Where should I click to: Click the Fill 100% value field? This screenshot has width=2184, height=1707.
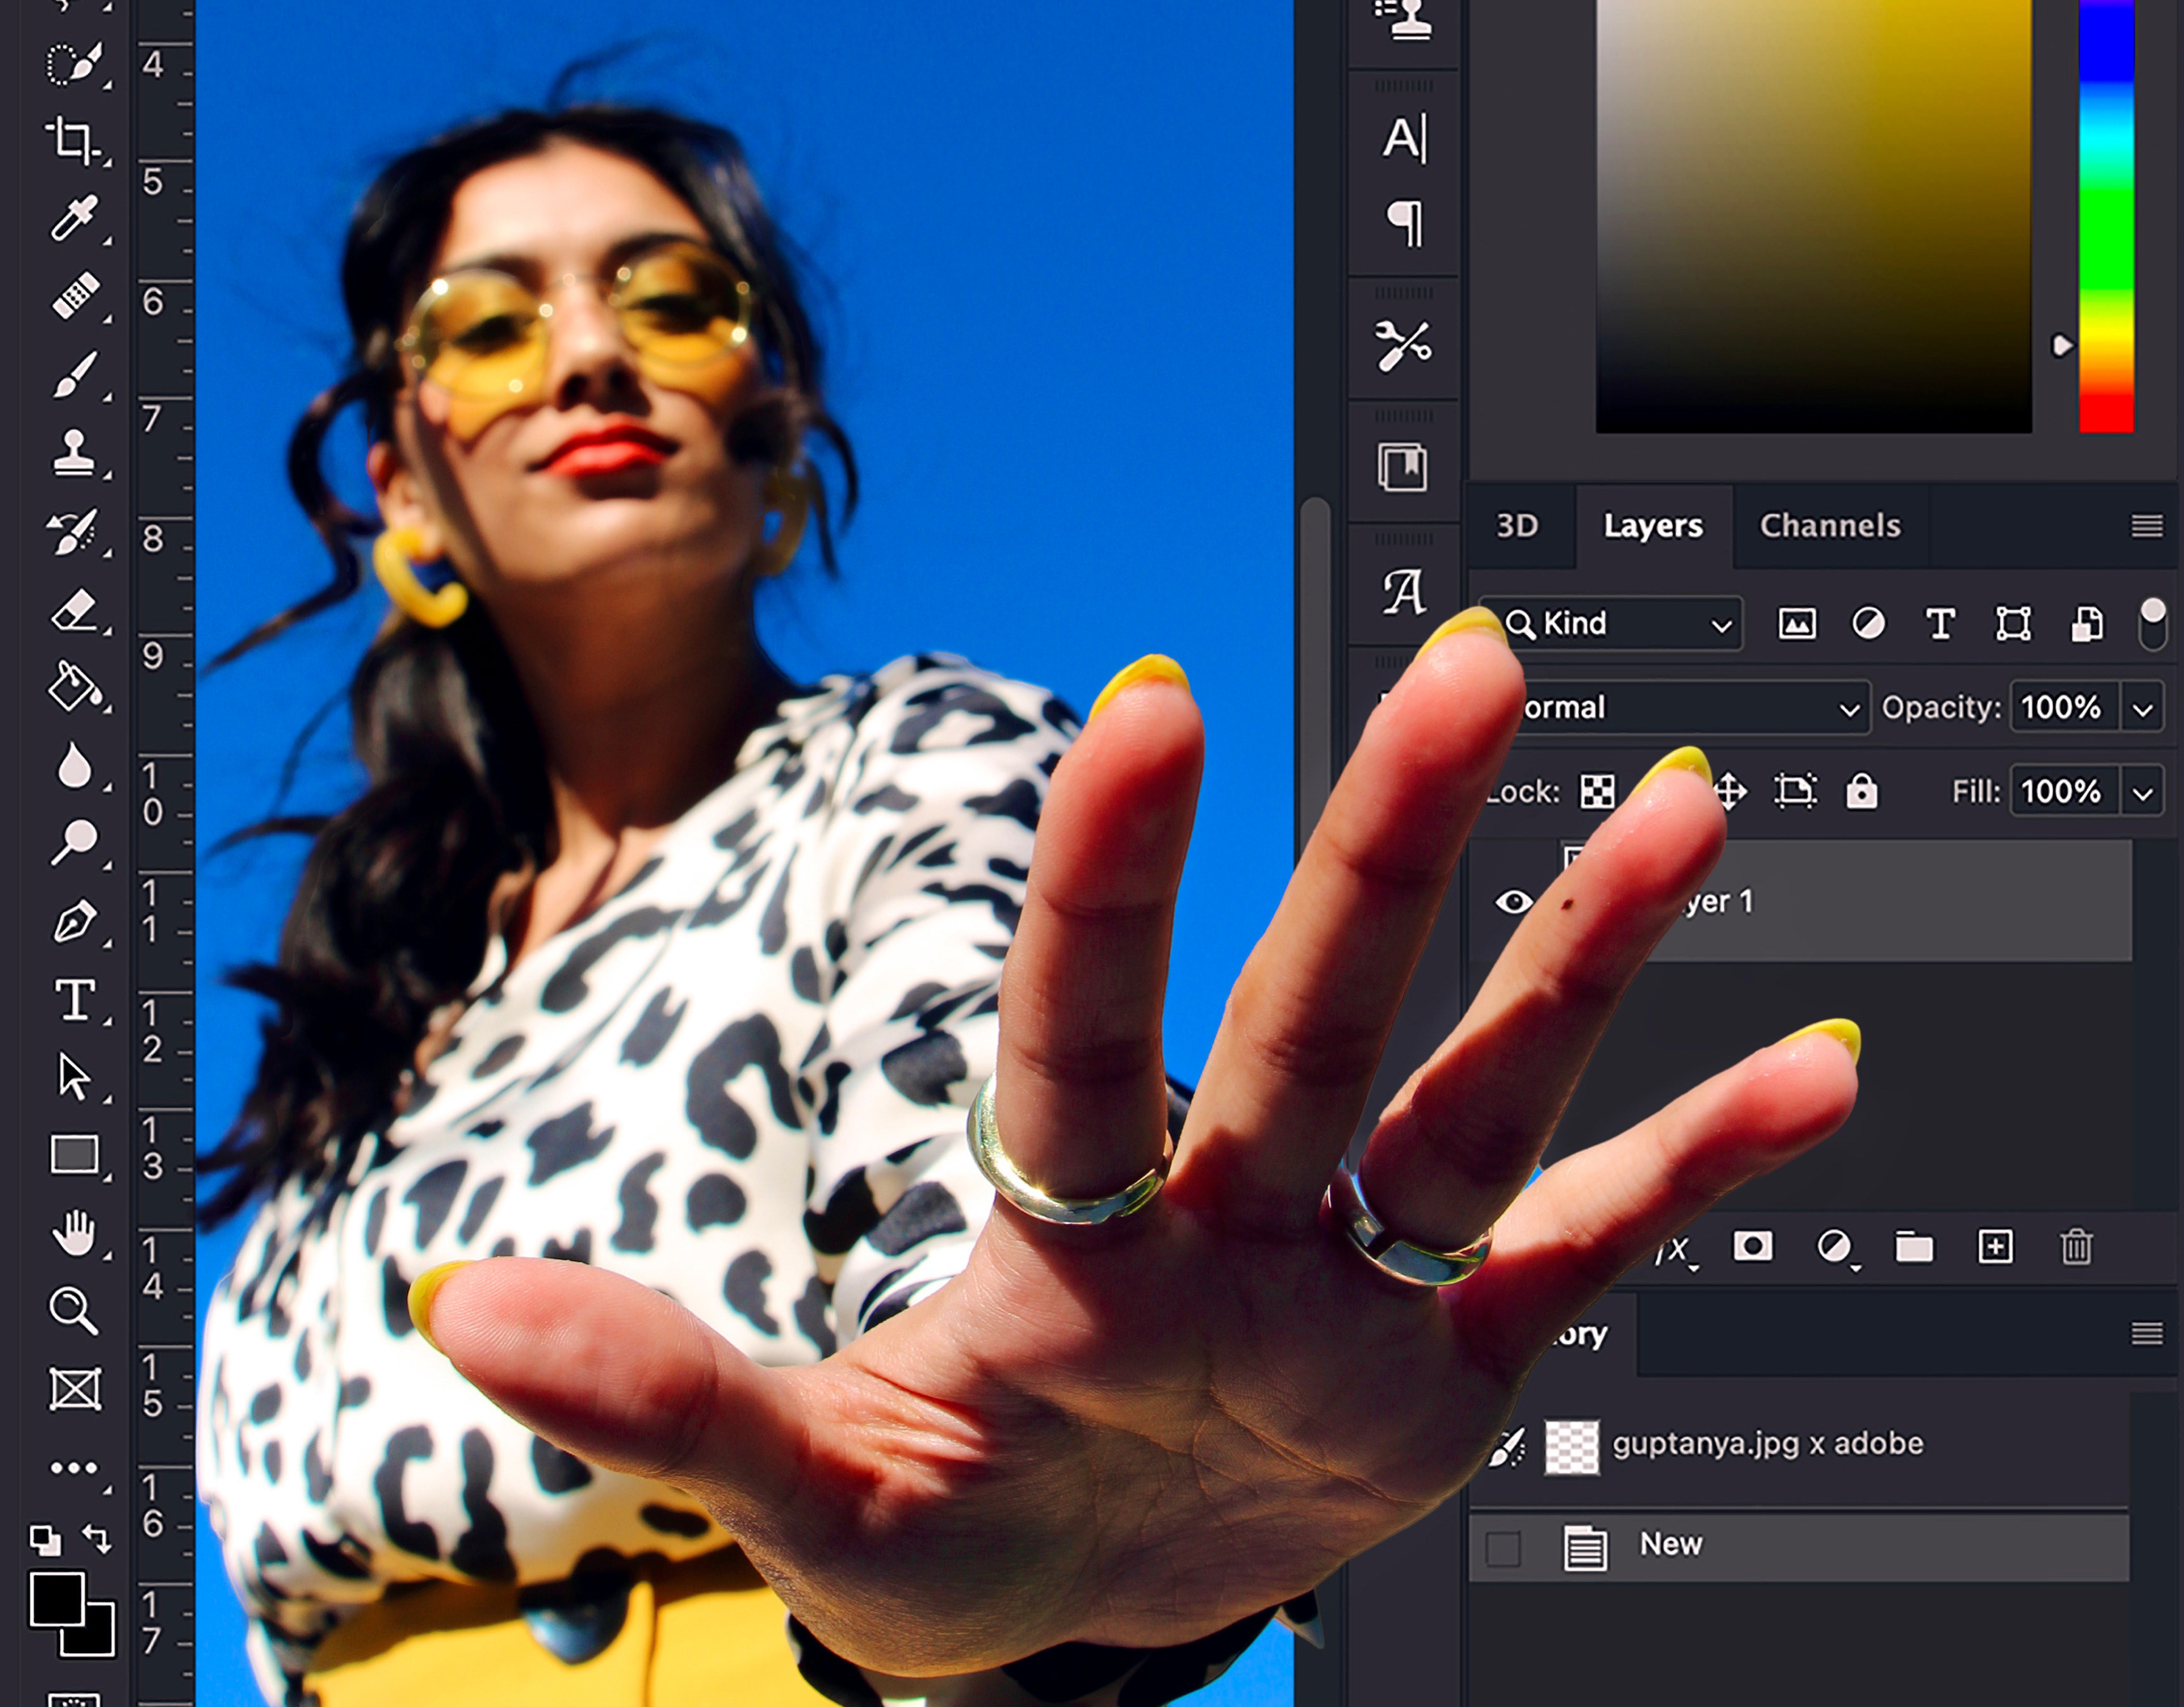click(x=2064, y=793)
